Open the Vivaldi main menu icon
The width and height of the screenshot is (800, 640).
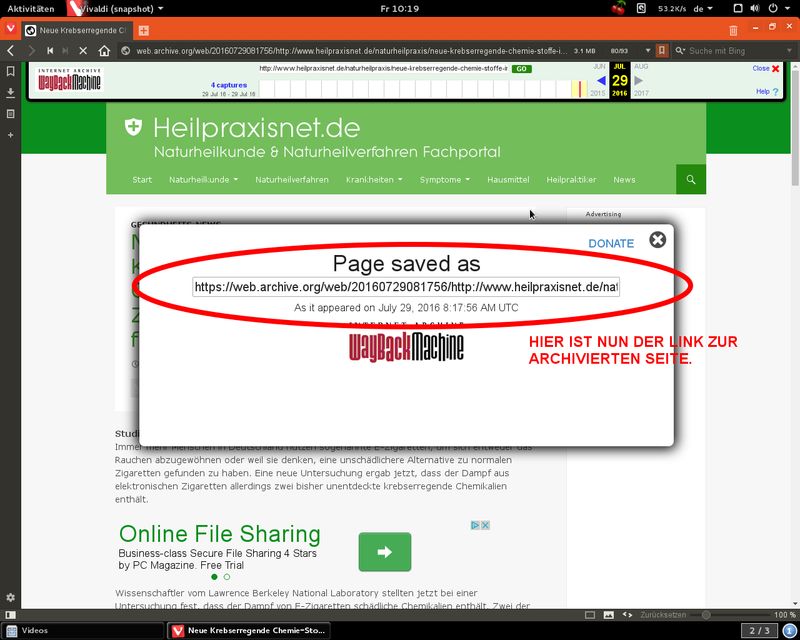(10, 30)
